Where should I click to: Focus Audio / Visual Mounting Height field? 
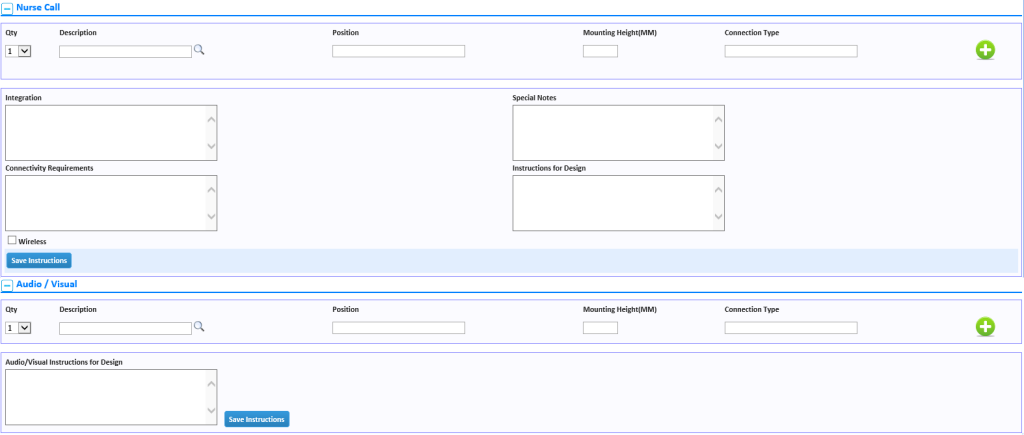coord(600,328)
